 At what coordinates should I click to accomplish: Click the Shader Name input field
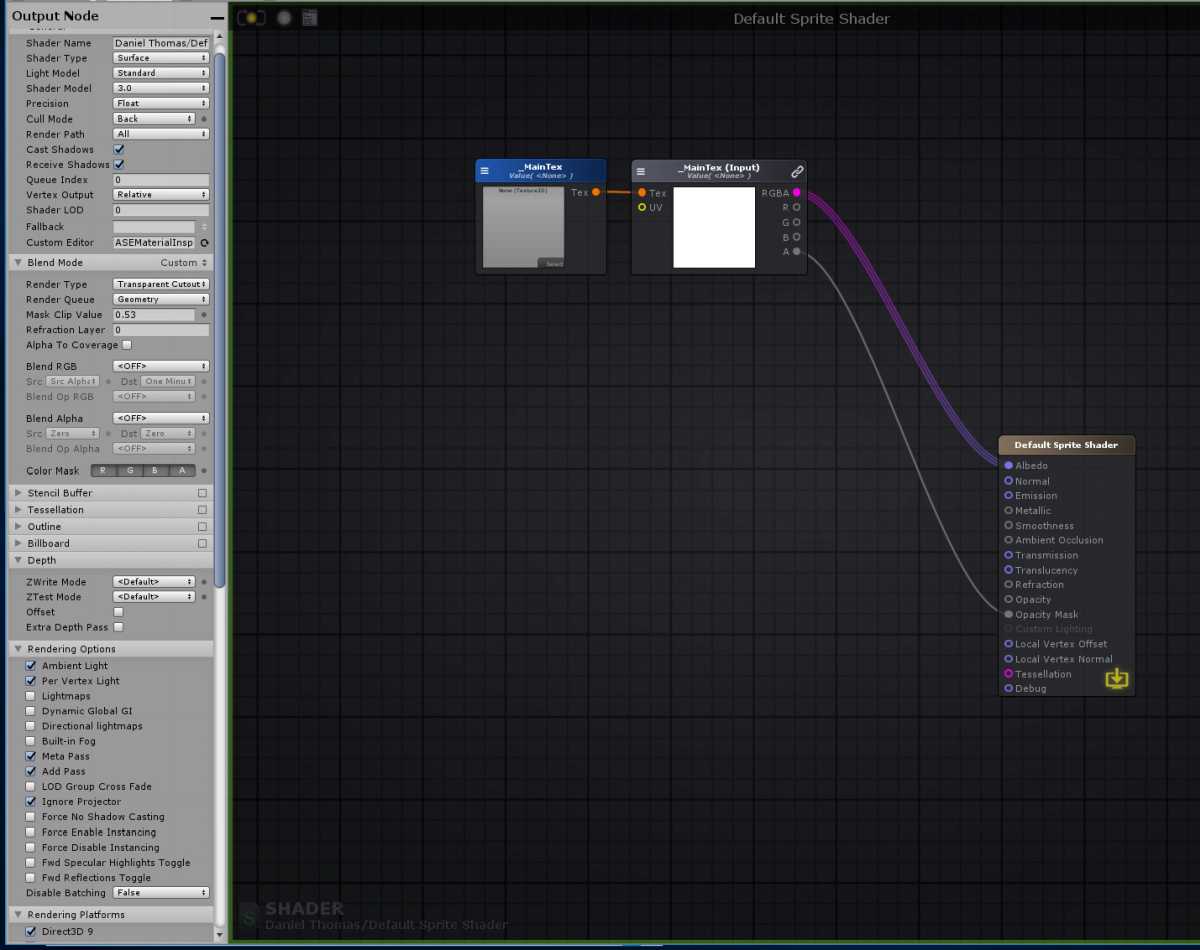(x=161, y=43)
